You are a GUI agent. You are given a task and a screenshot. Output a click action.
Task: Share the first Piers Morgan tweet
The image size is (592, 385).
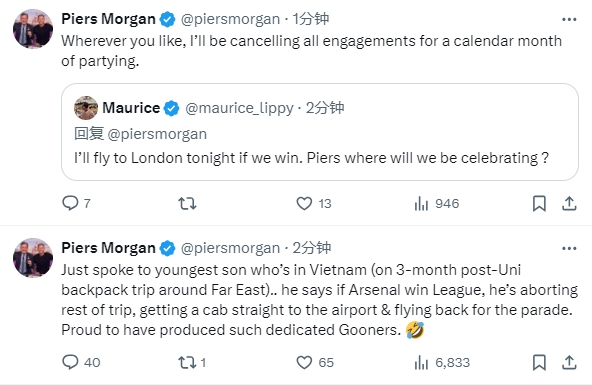(x=569, y=204)
